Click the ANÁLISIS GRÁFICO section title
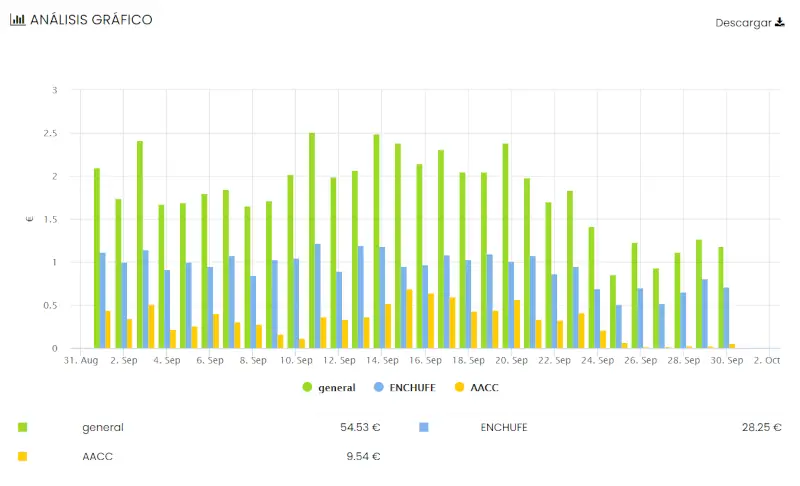The height and width of the screenshot is (486, 800). click(x=91, y=20)
